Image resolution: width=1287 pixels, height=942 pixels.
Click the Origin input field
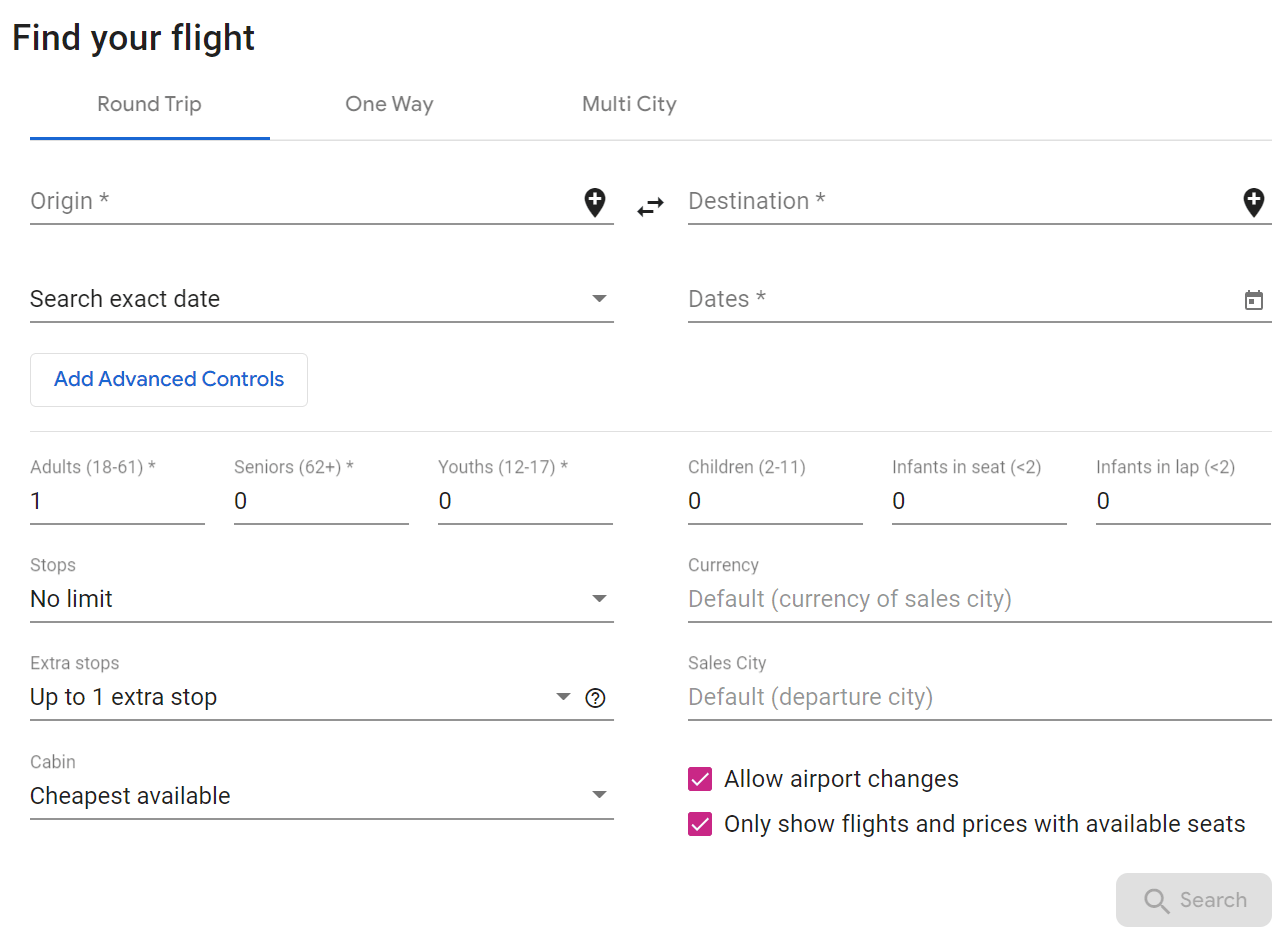click(300, 202)
